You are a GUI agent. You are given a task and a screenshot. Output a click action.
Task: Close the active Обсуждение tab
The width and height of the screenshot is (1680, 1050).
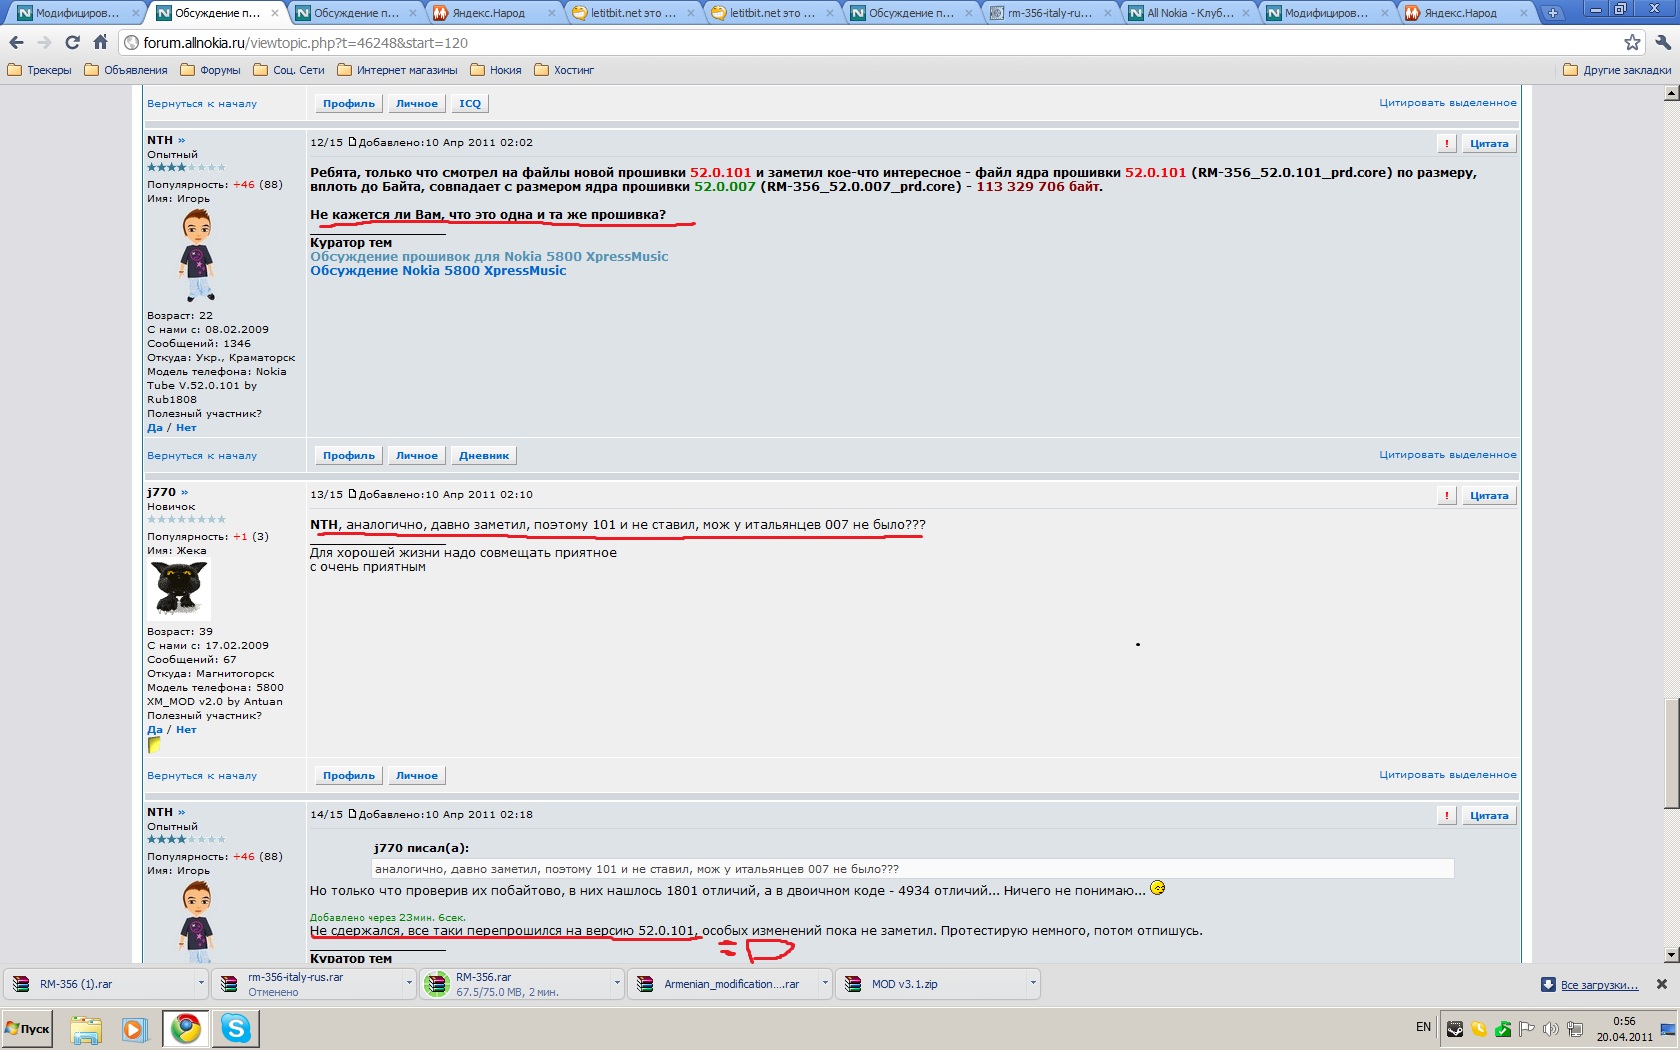click(275, 13)
